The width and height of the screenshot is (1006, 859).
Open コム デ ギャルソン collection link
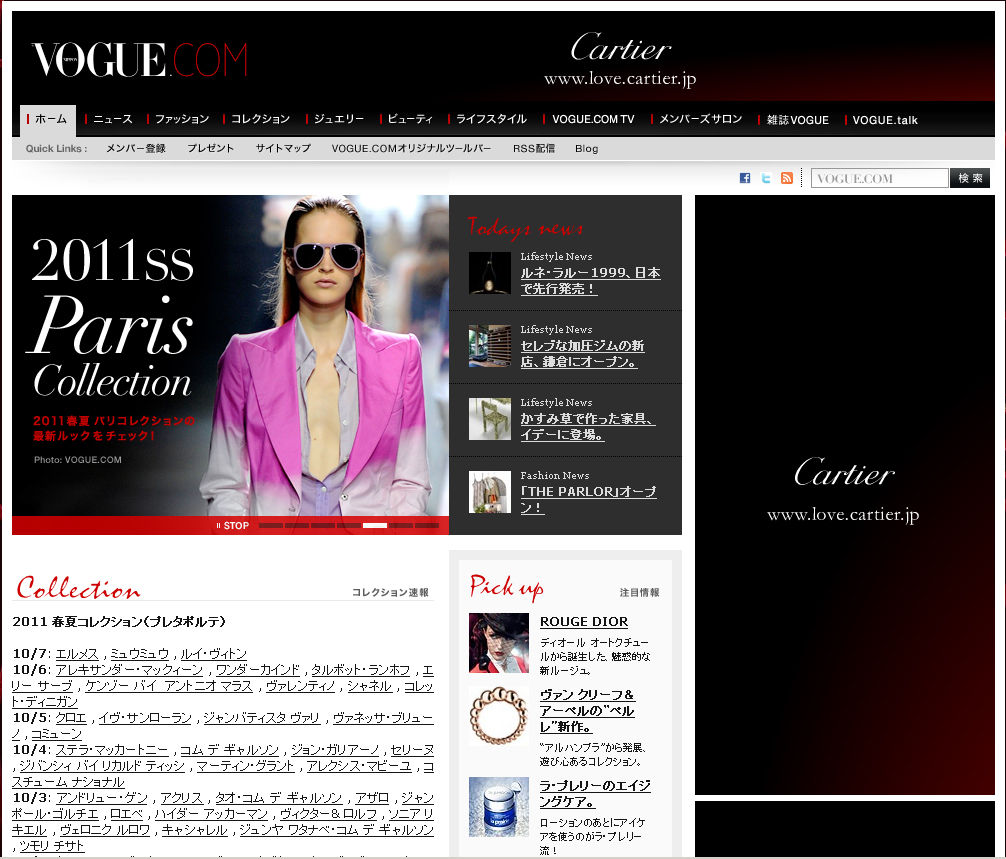coord(230,750)
